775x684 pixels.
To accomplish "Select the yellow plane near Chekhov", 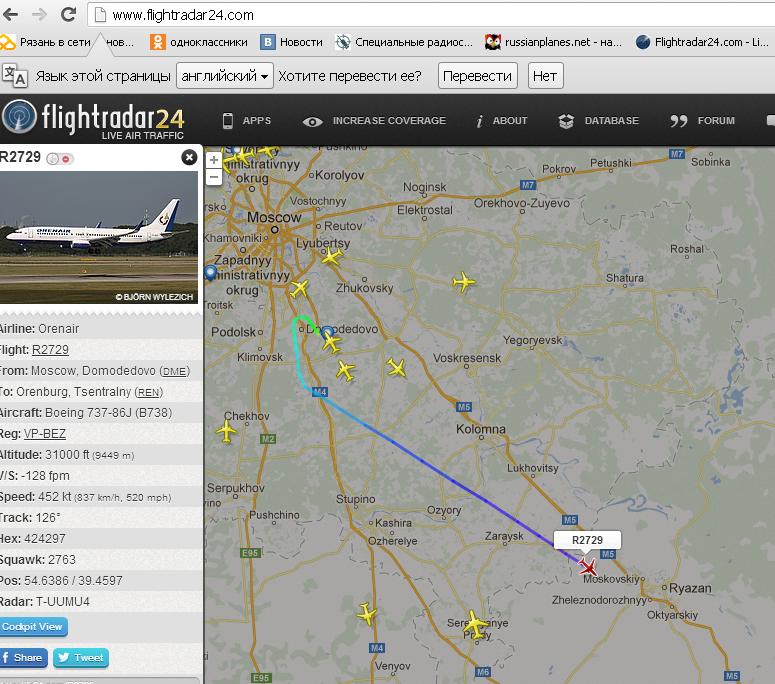I will (226, 431).
